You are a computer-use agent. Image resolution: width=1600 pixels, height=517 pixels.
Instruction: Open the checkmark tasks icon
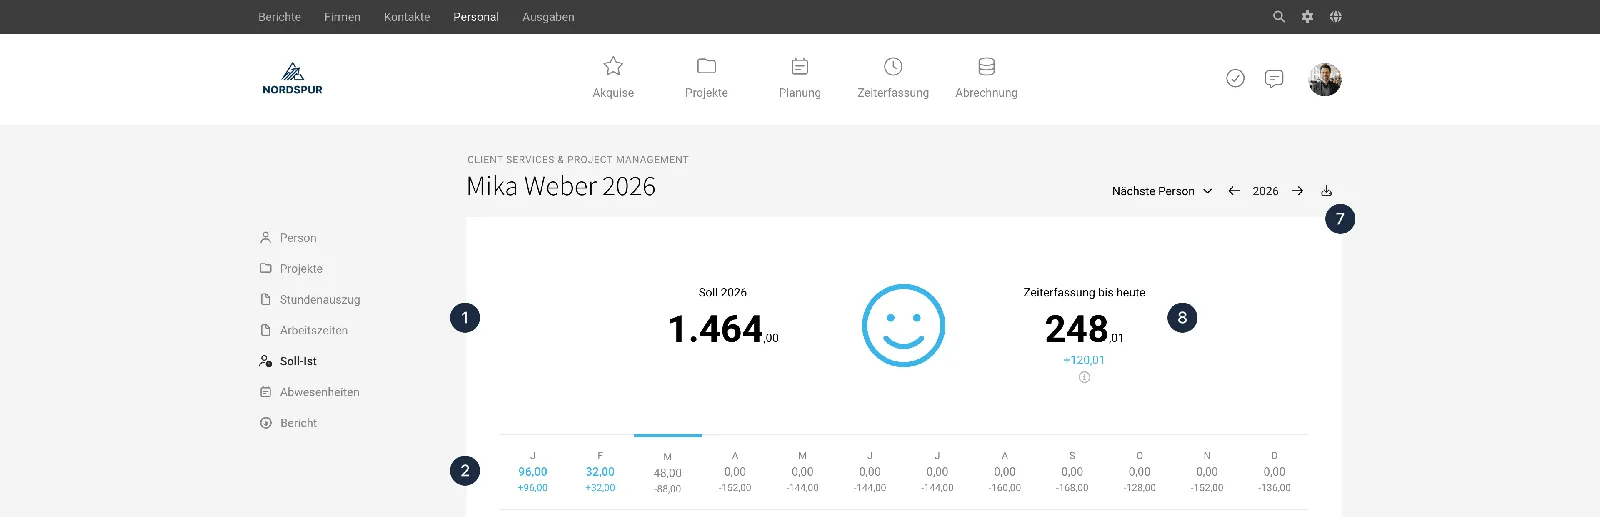point(1236,78)
